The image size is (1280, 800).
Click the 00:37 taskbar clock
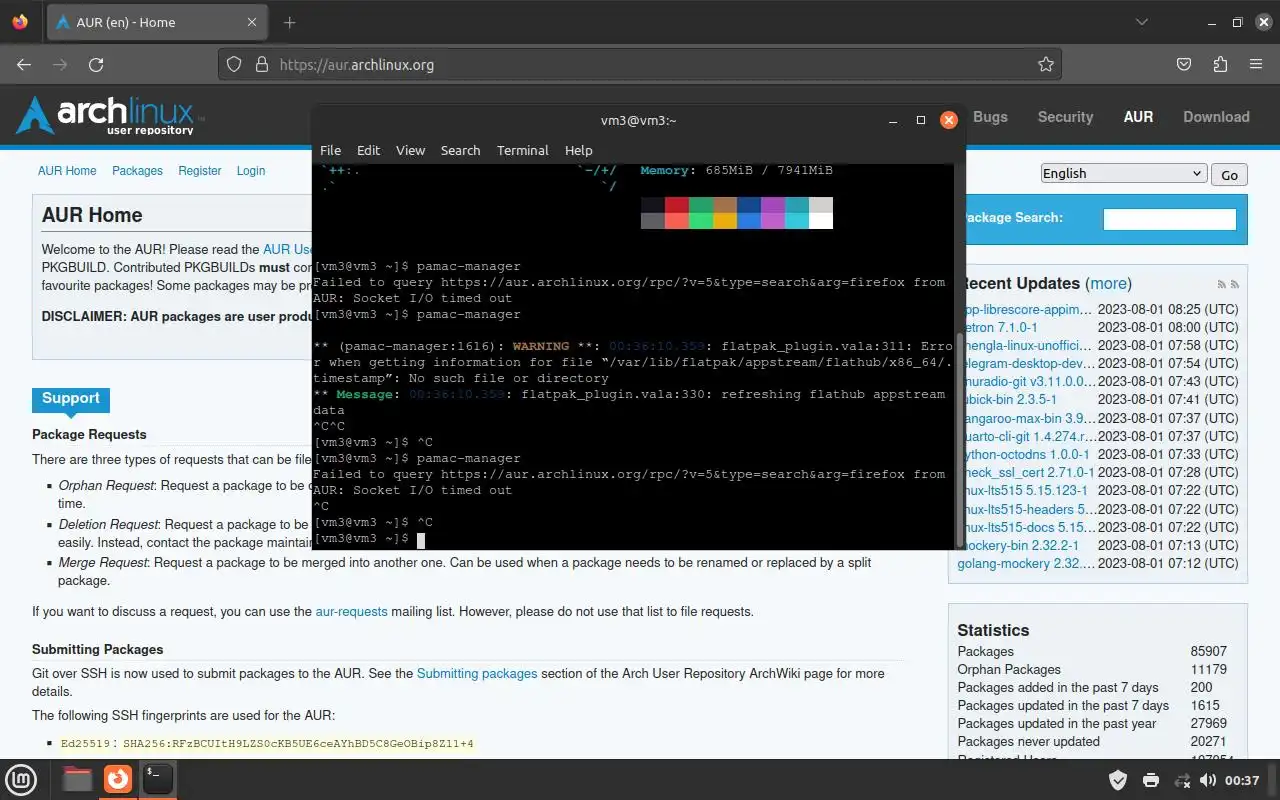tap(1242, 780)
